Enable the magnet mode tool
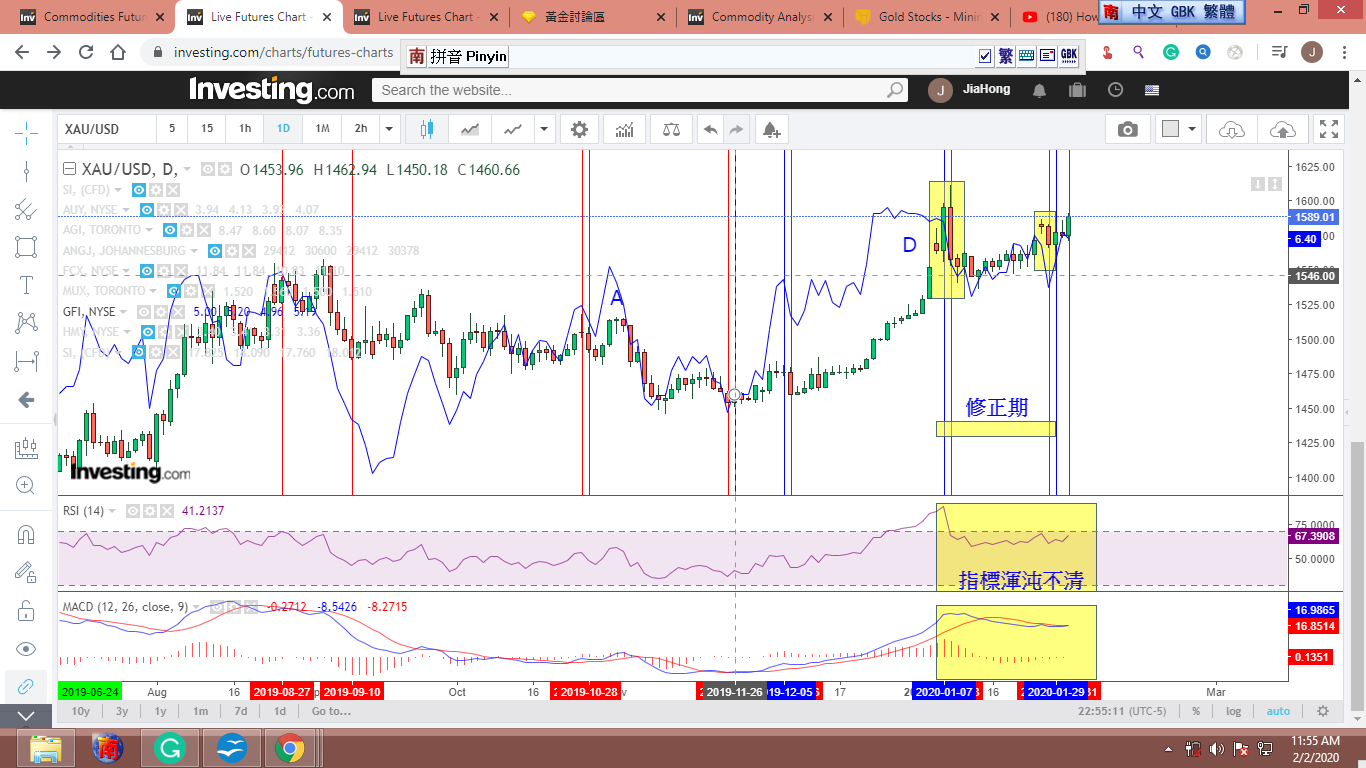This screenshot has height=768, width=1366. pos(26,534)
